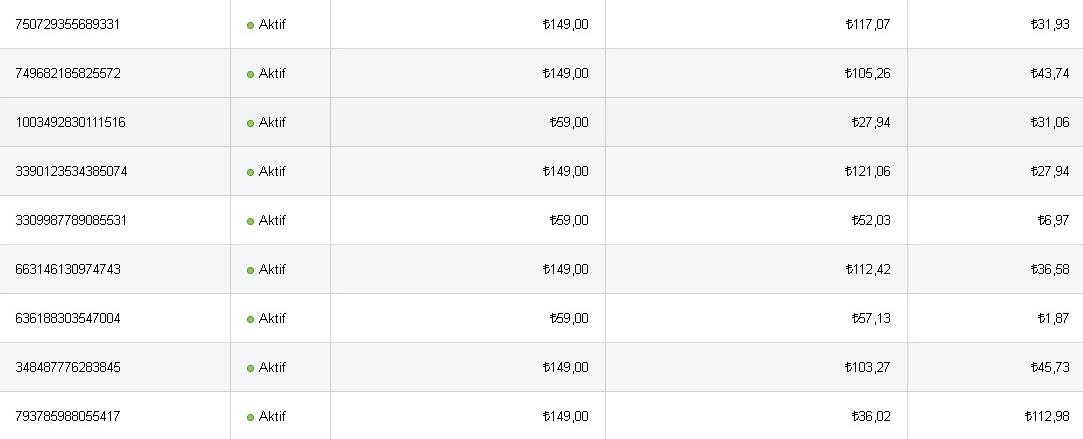The width and height of the screenshot is (1083, 439).
Task: Click green status dot for account 750729355689331
Action: 250,26
